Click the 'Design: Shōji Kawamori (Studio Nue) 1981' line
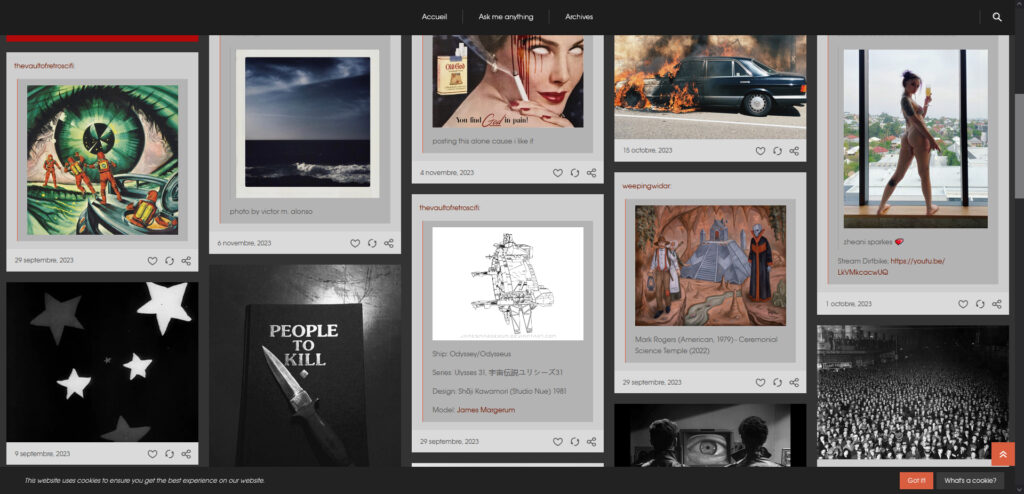1024x494 pixels. 499,391
